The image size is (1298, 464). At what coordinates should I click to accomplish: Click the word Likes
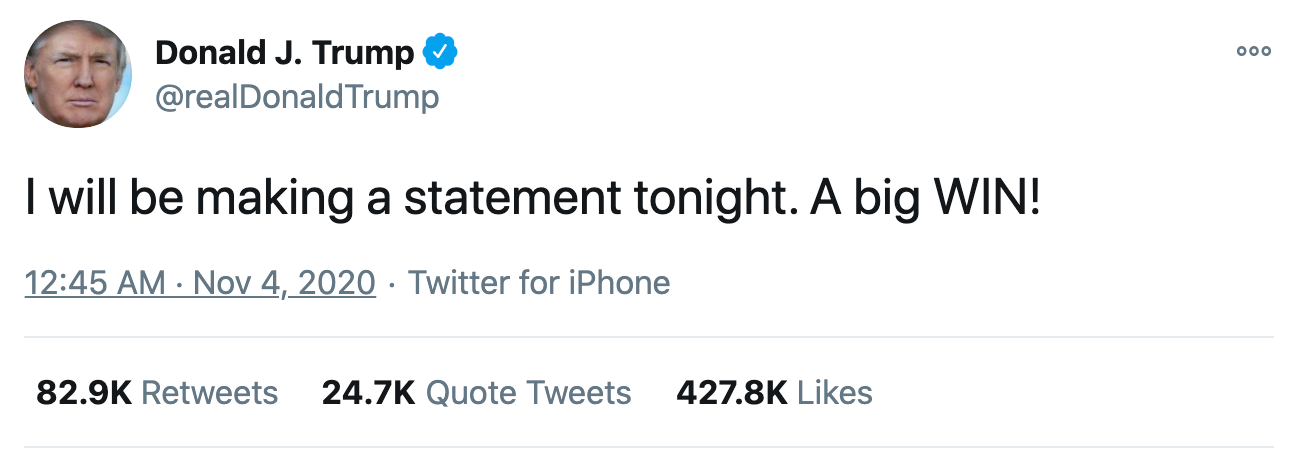pos(835,393)
